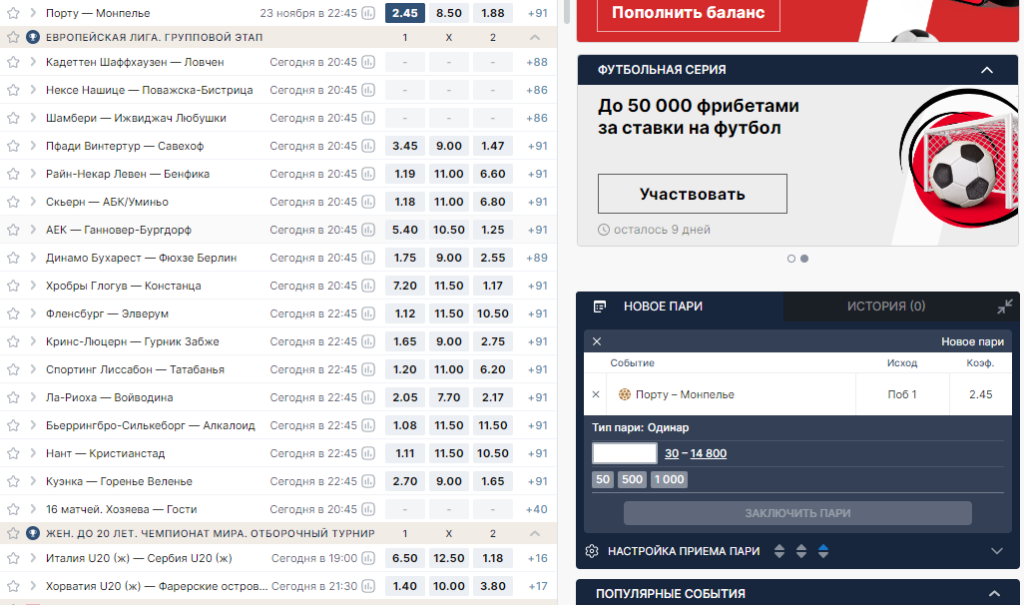
Task: Open statistics icon for Динамо Бухарест match
Action: tap(368, 258)
